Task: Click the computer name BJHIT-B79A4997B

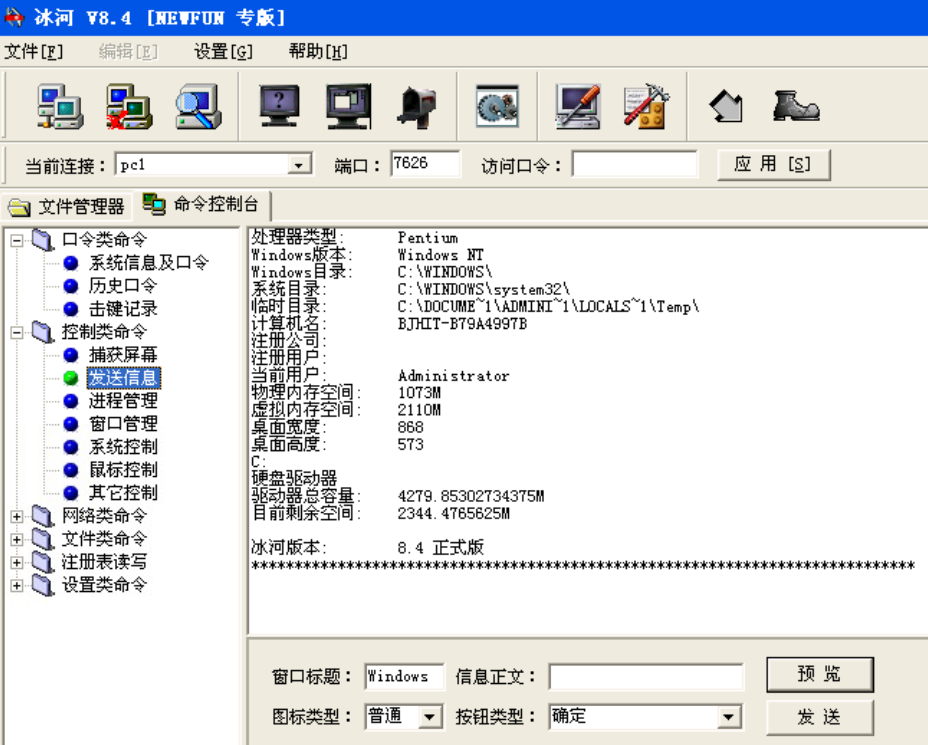Action: (462, 324)
